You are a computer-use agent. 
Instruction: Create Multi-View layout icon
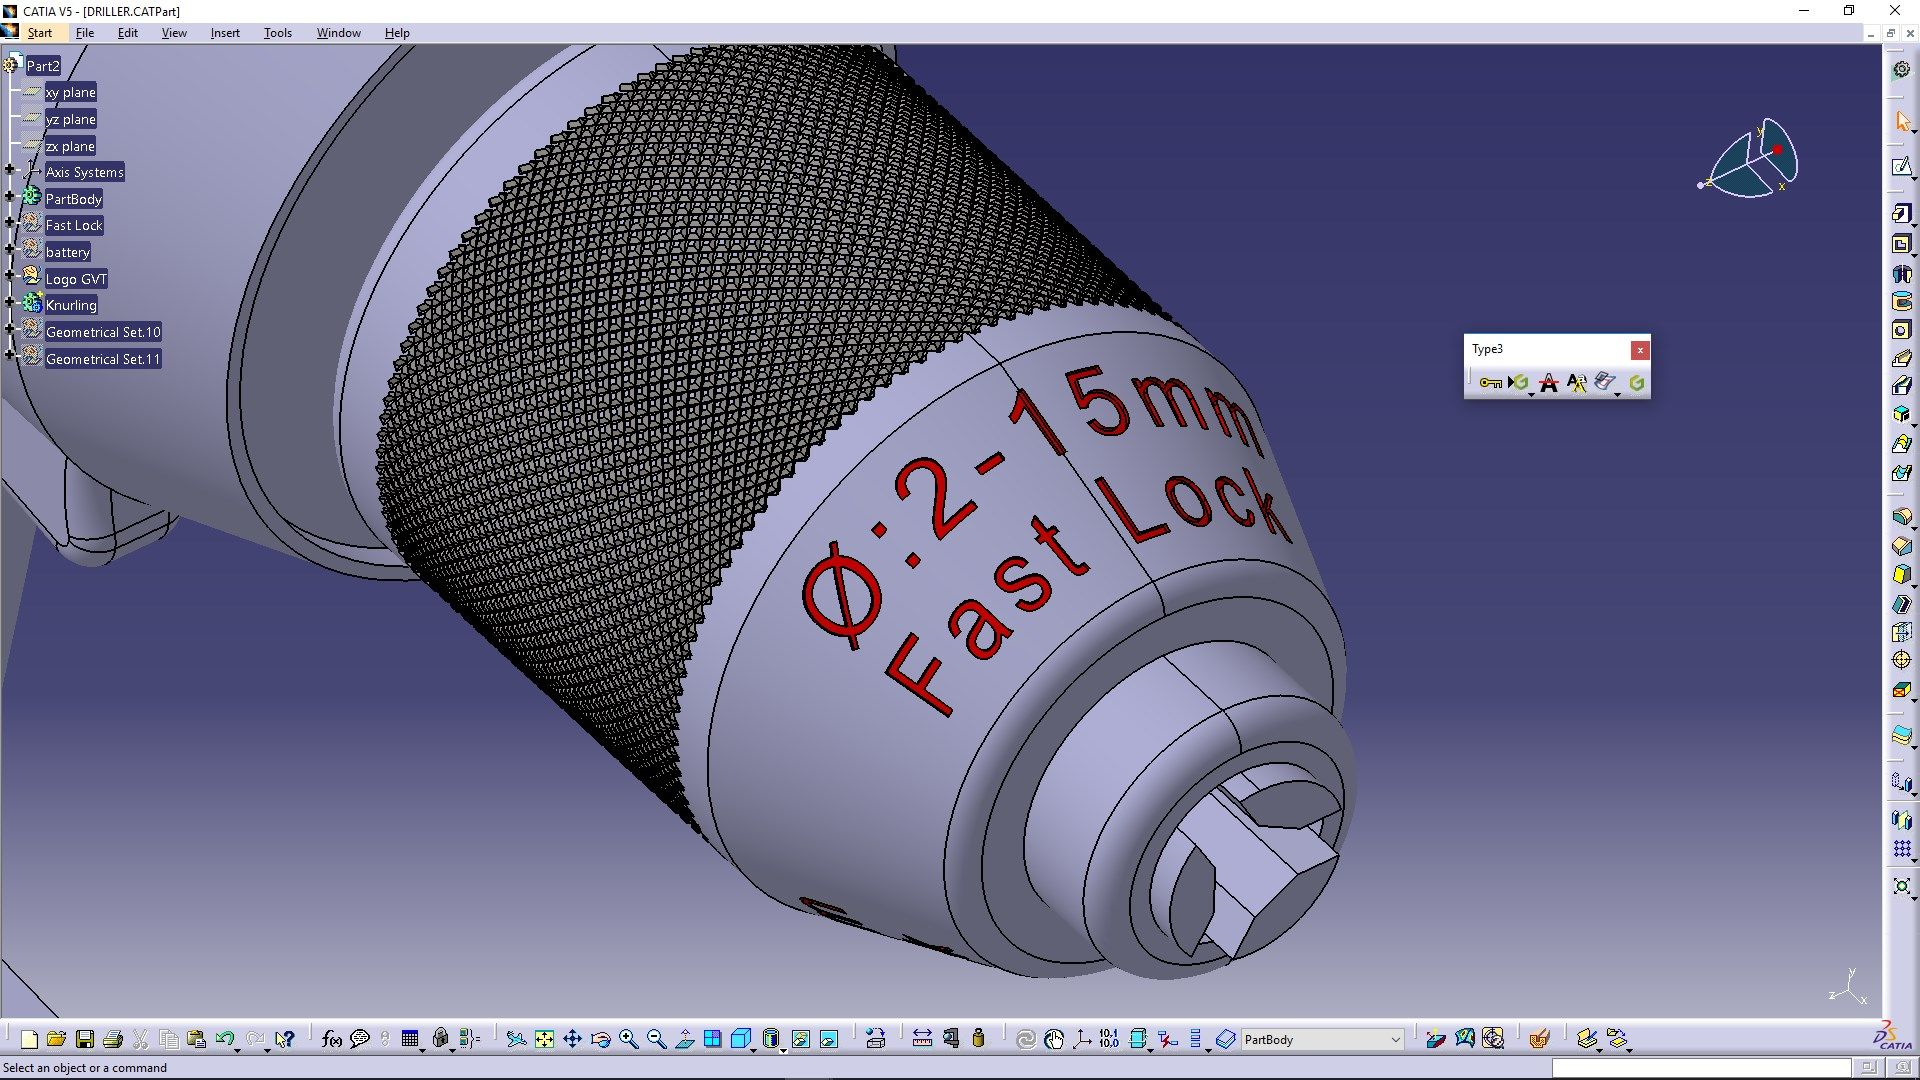click(712, 1040)
